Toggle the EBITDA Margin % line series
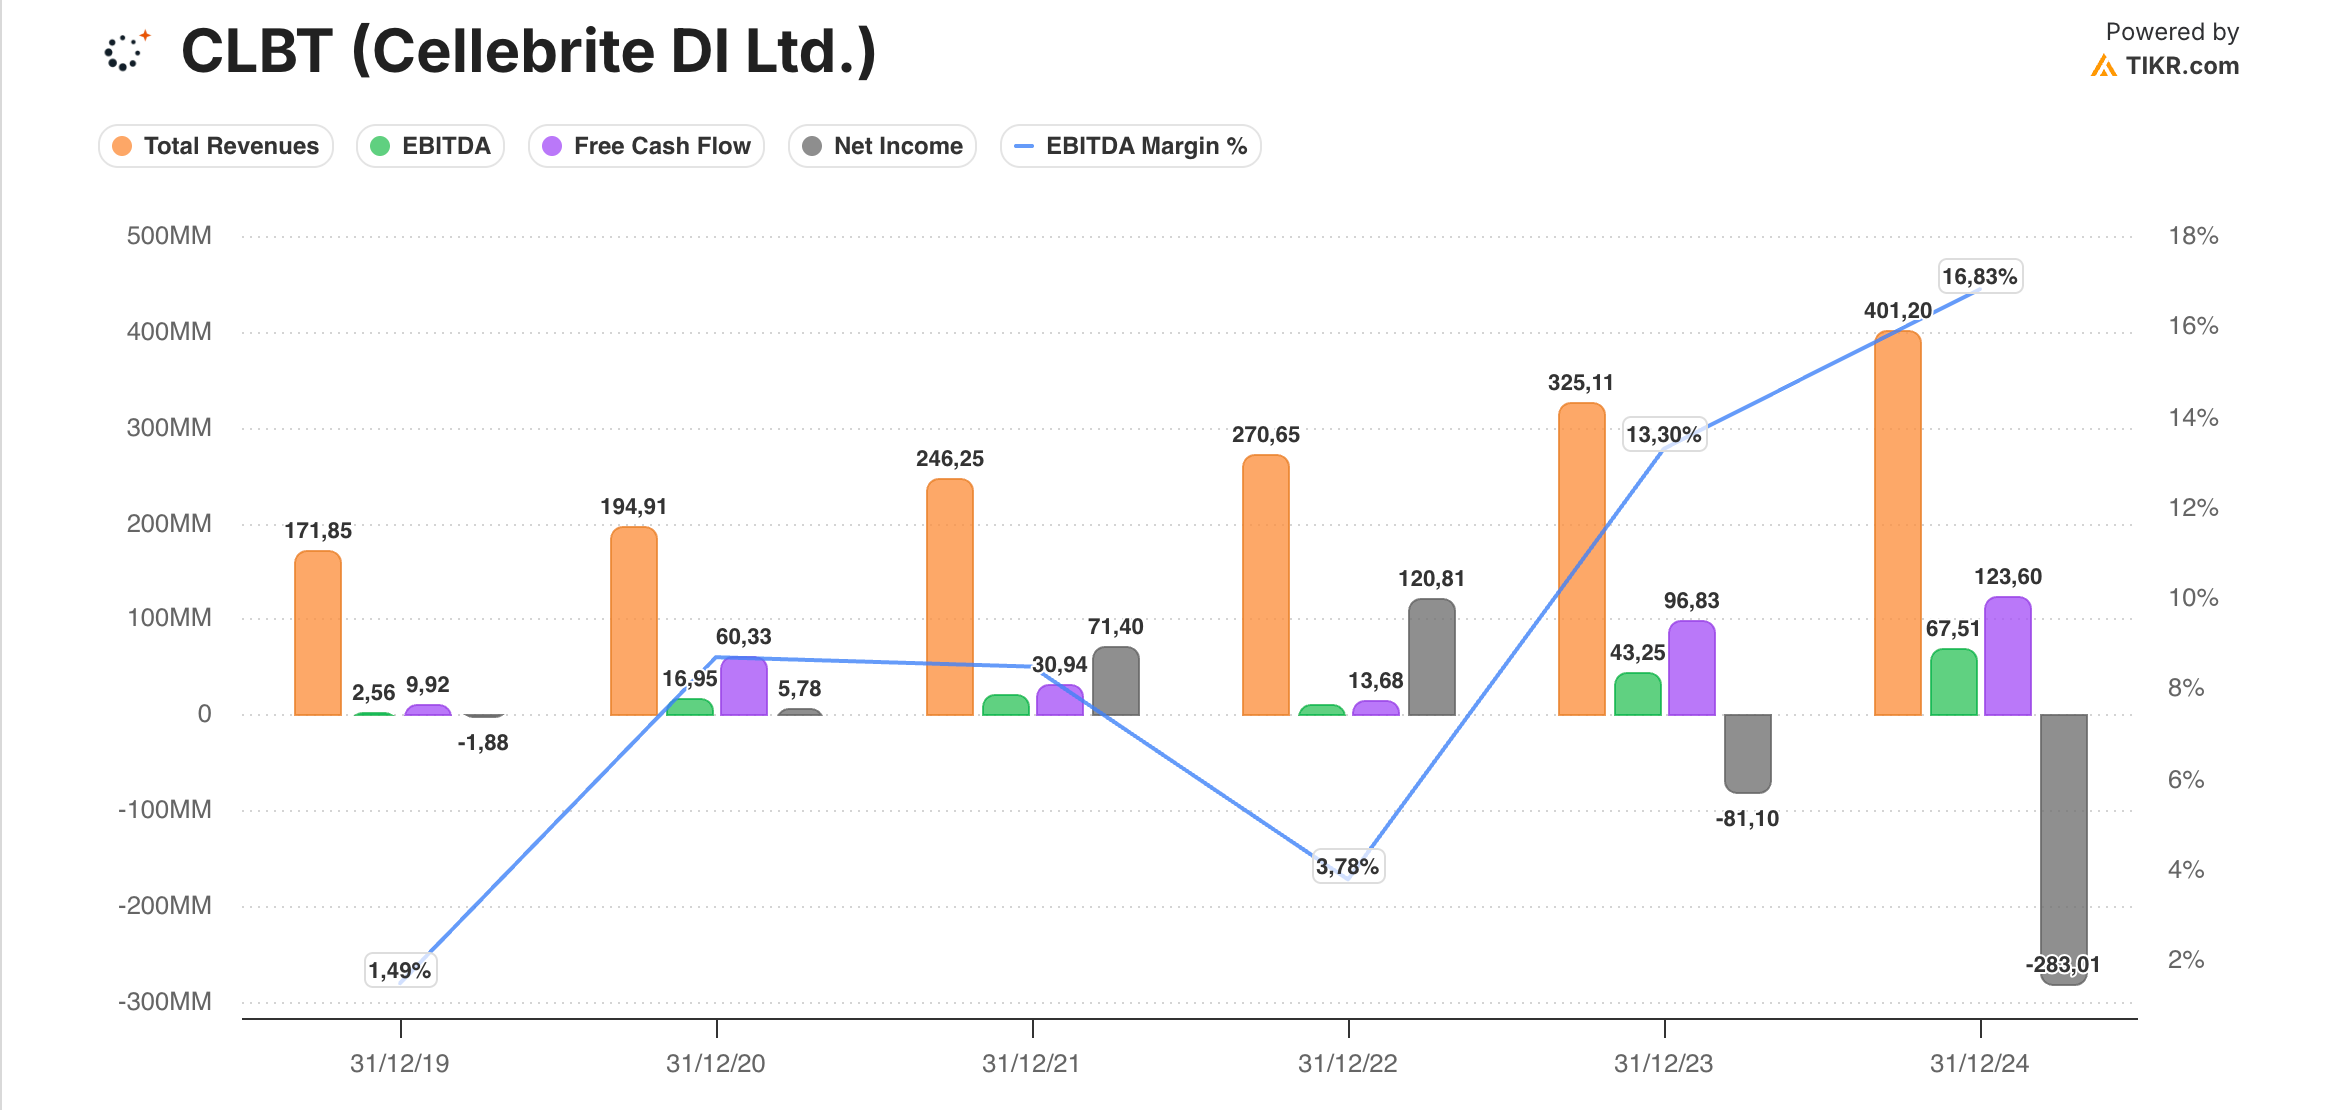 pos(1130,146)
